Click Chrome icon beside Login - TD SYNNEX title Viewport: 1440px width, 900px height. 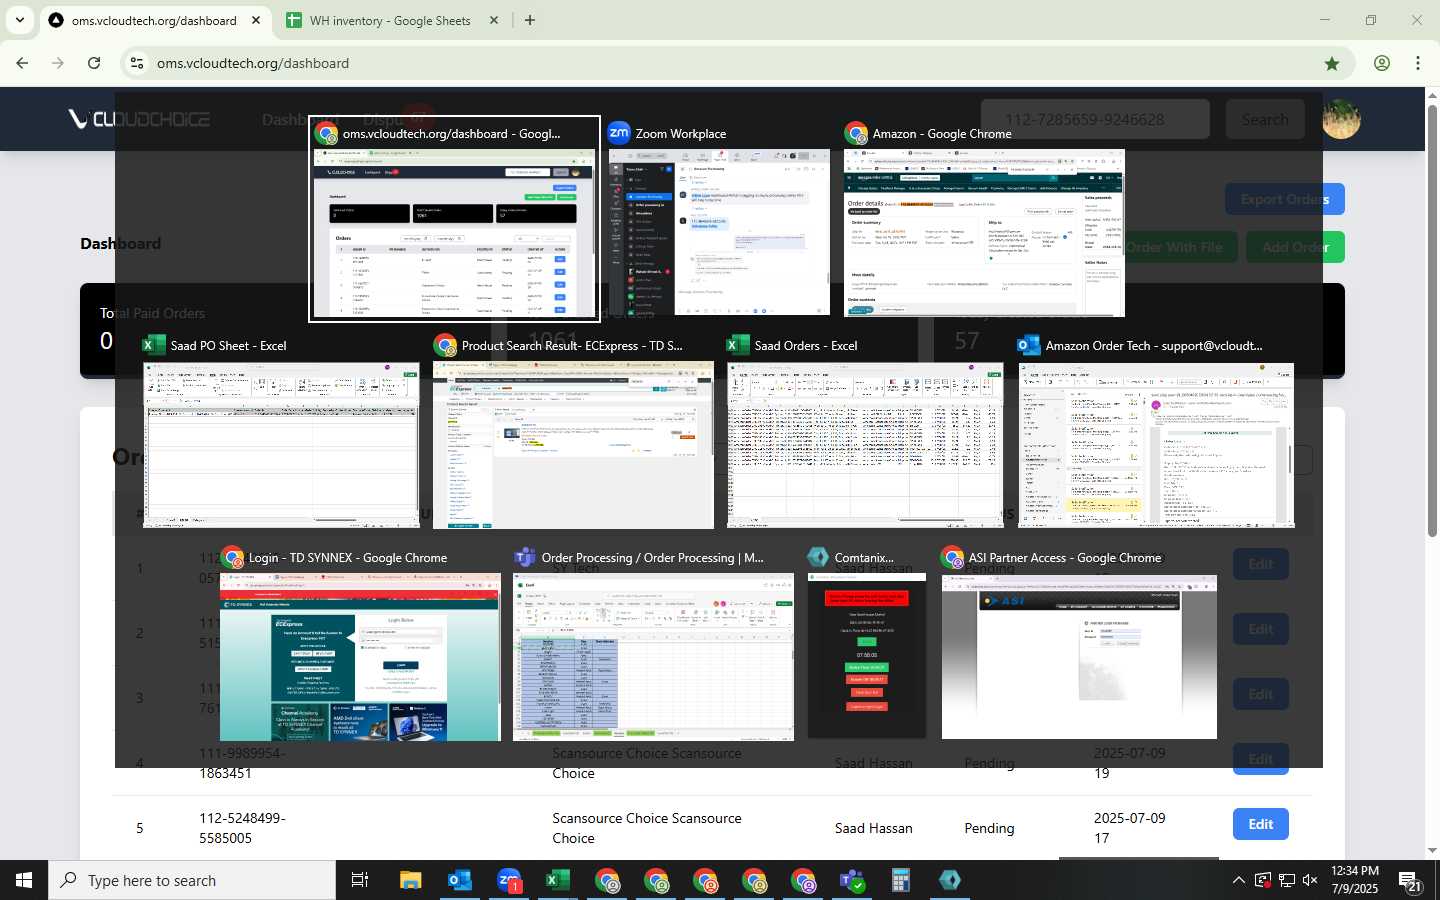232,557
